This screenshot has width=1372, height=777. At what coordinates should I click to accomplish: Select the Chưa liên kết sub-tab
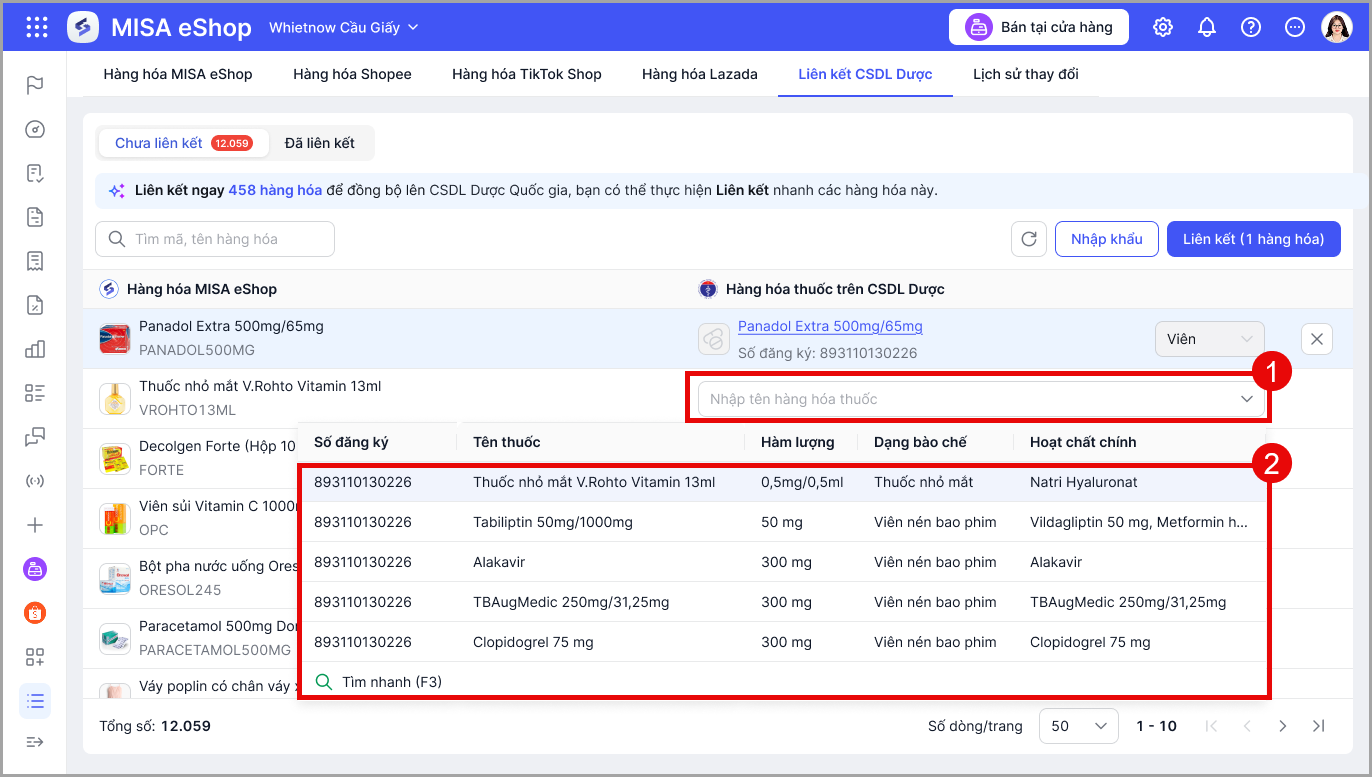click(183, 143)
